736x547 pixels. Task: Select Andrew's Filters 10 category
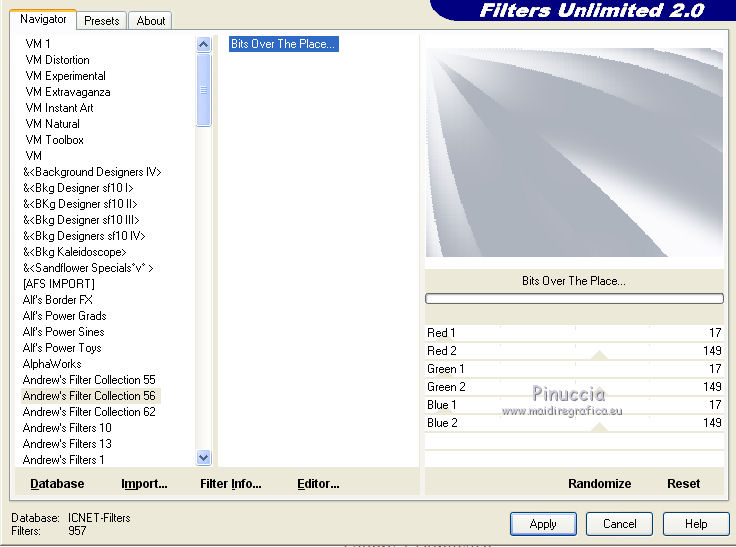point(67,427)
